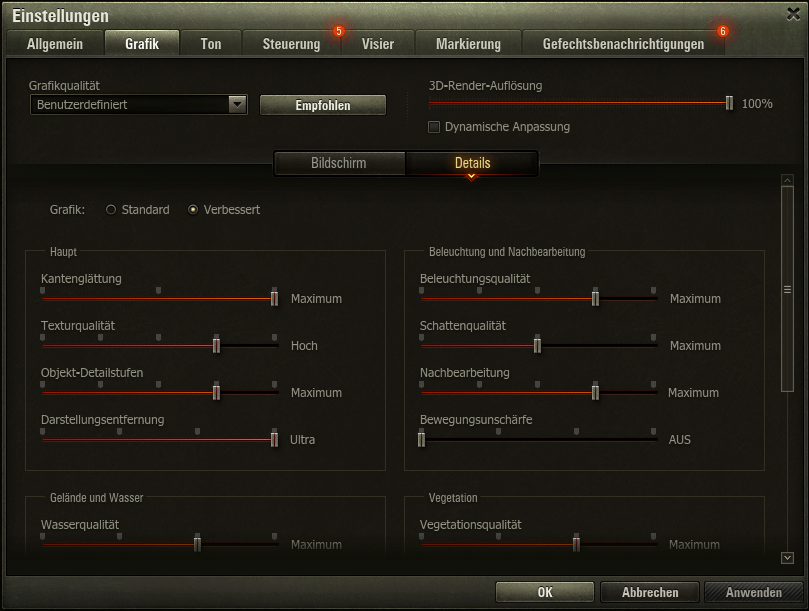Click the Texturqualität slider handle
809x611 pixels.
[x=216, y=345]
